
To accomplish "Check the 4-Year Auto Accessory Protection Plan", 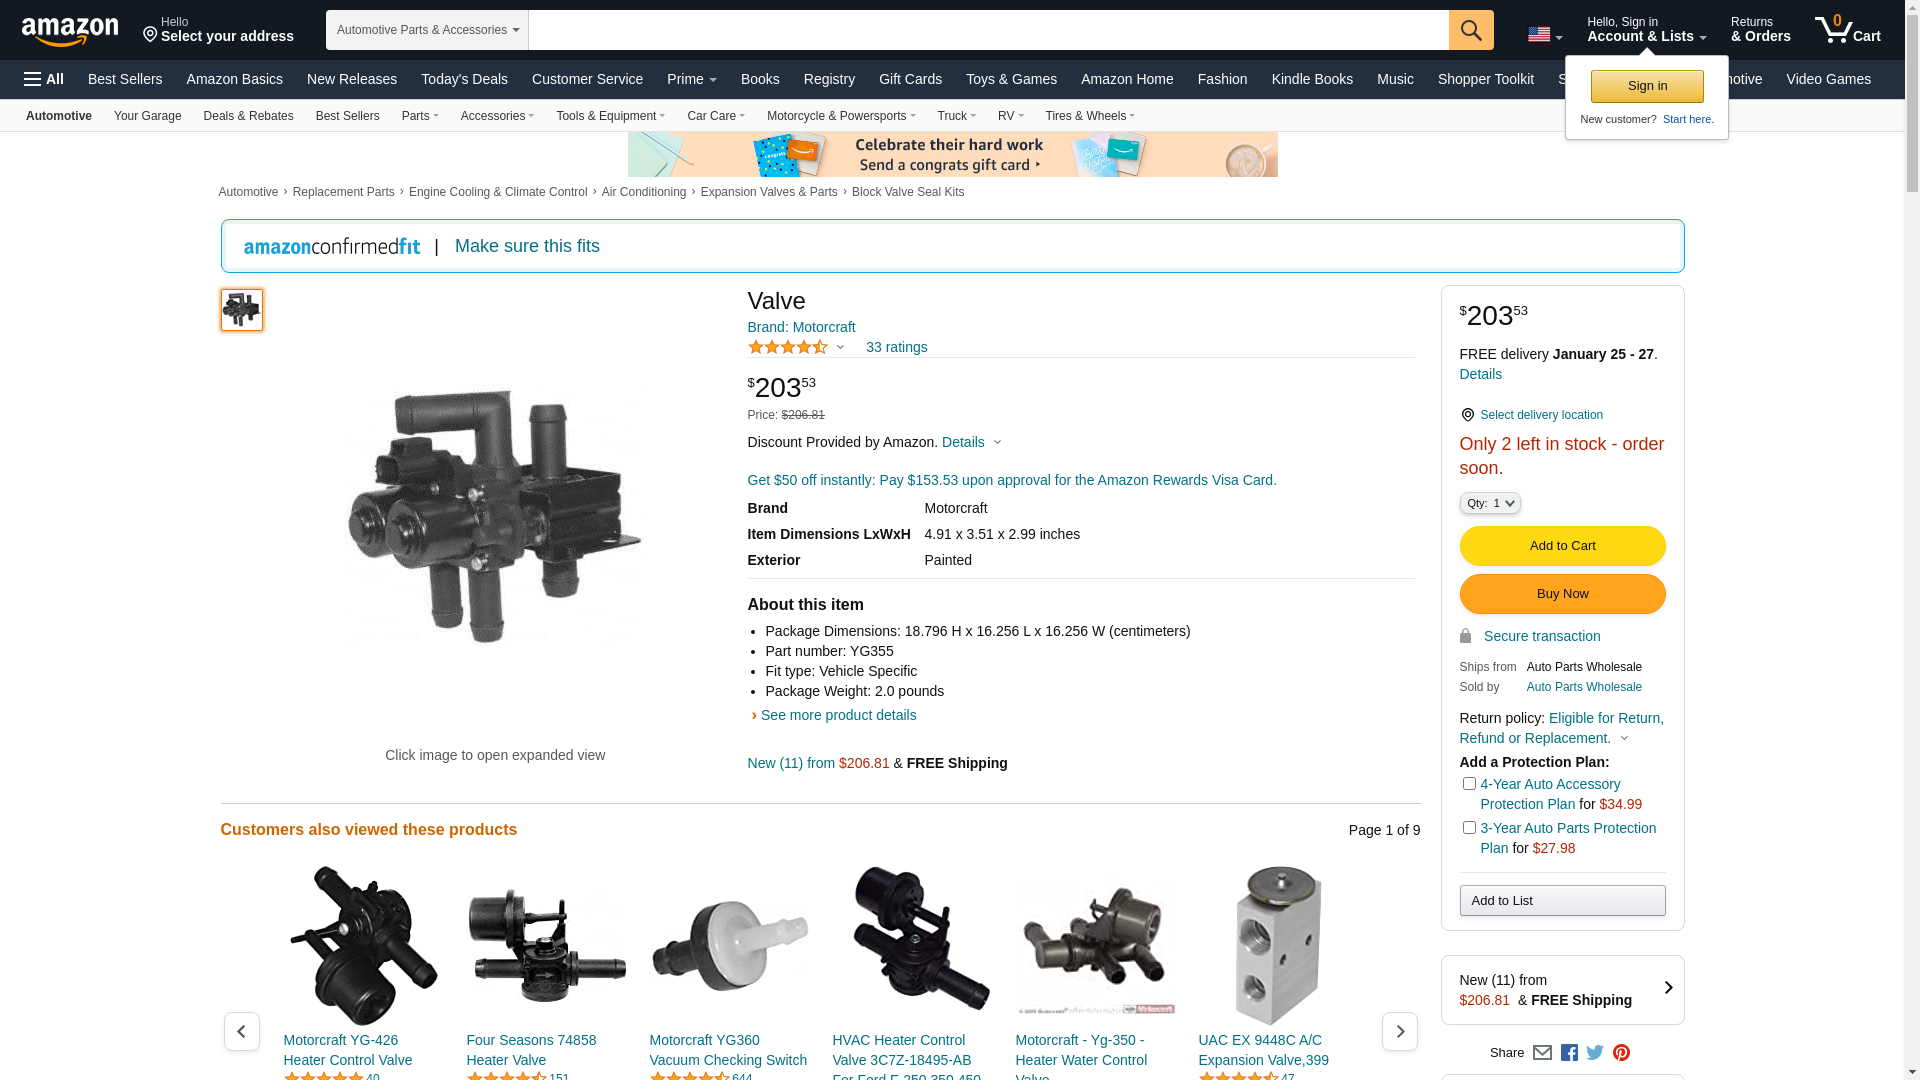I will [x=1469, y=784].
